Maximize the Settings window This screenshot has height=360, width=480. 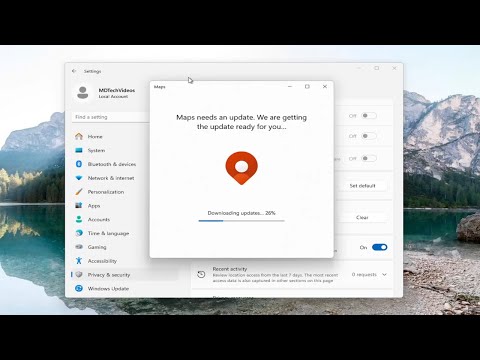point(377,68)
